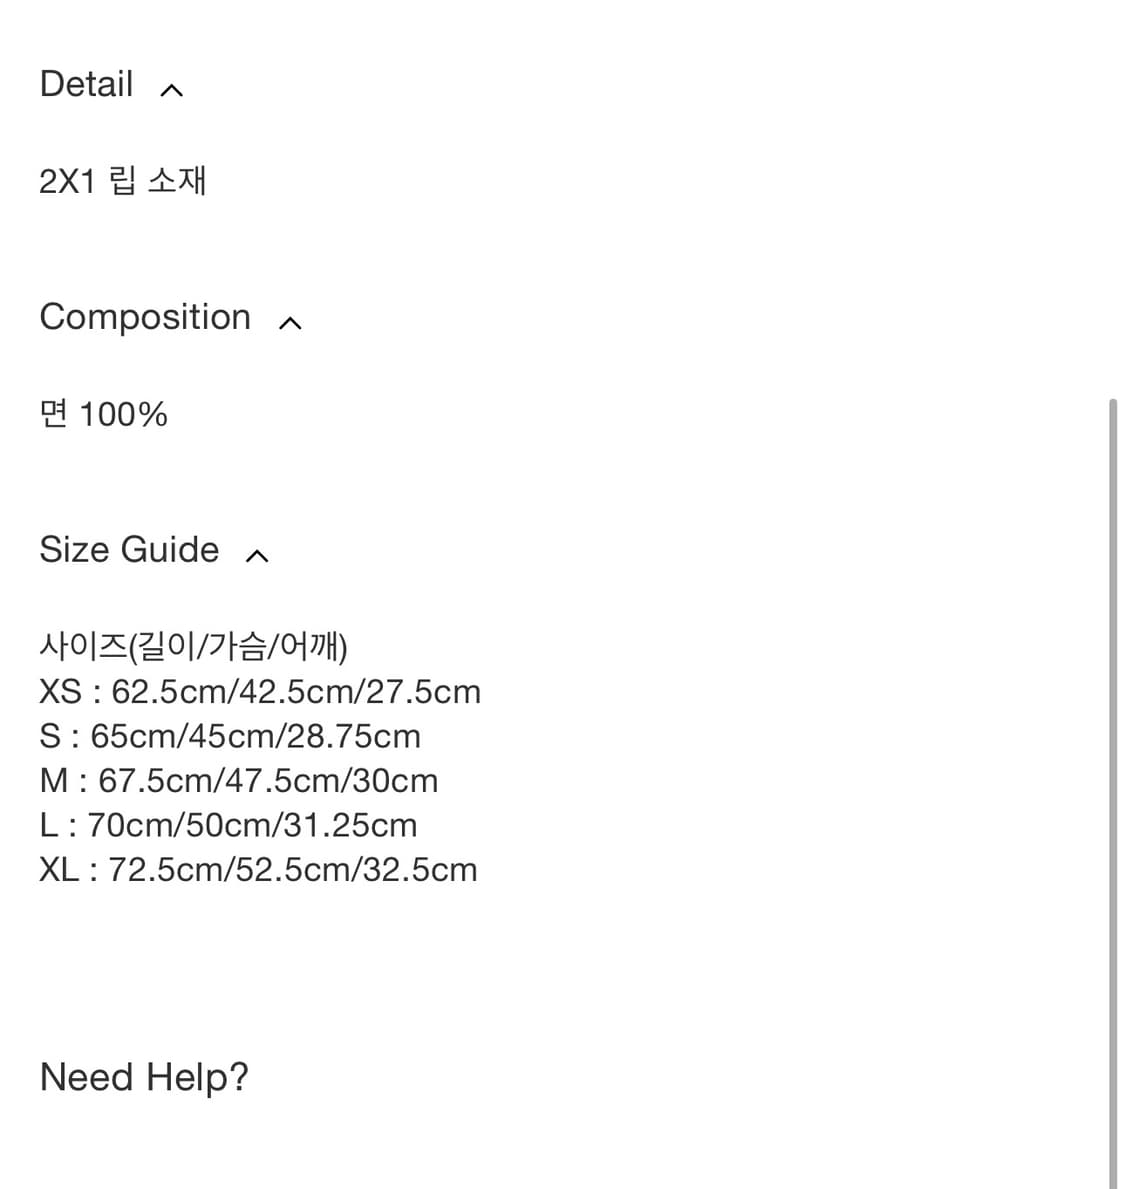Click the 32.5cm shoulder value for XL

[x=420, y=870]
